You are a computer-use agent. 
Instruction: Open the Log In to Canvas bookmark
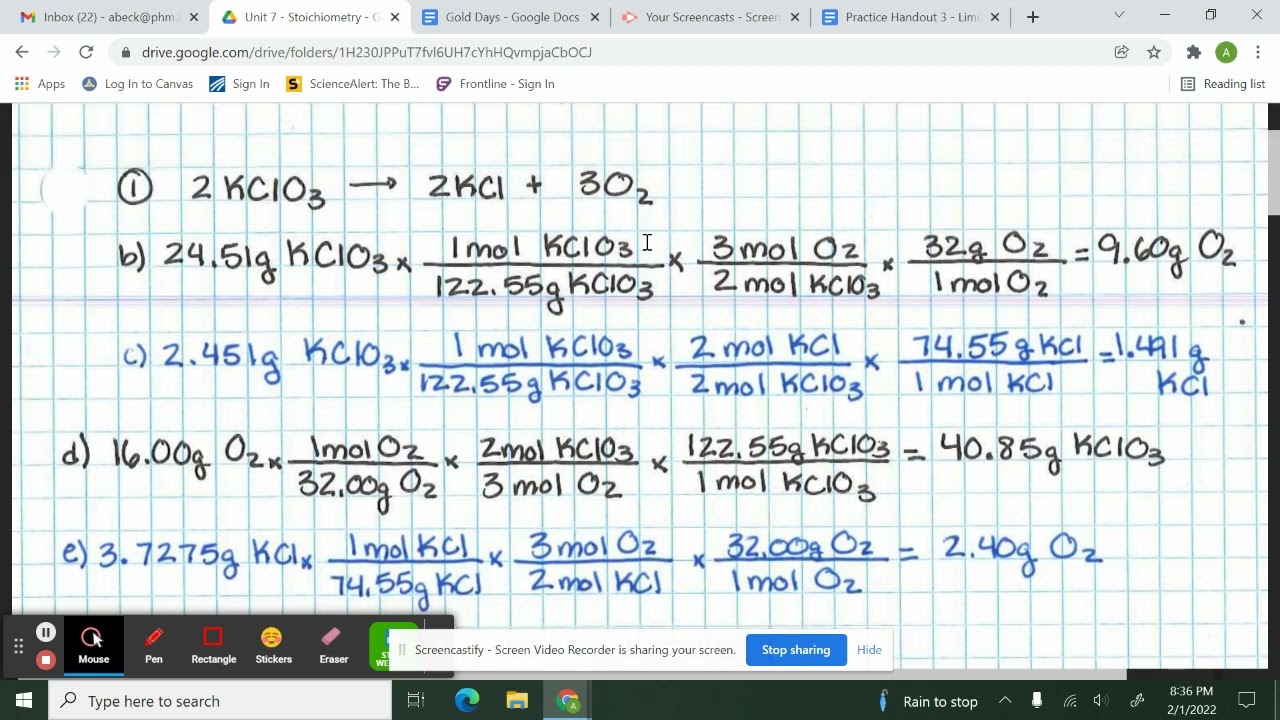click(x=137, y=84)
